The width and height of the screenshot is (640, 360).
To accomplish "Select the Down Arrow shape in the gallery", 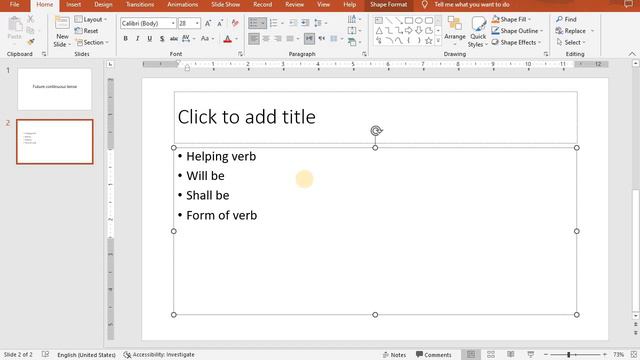I will point(419,31).
